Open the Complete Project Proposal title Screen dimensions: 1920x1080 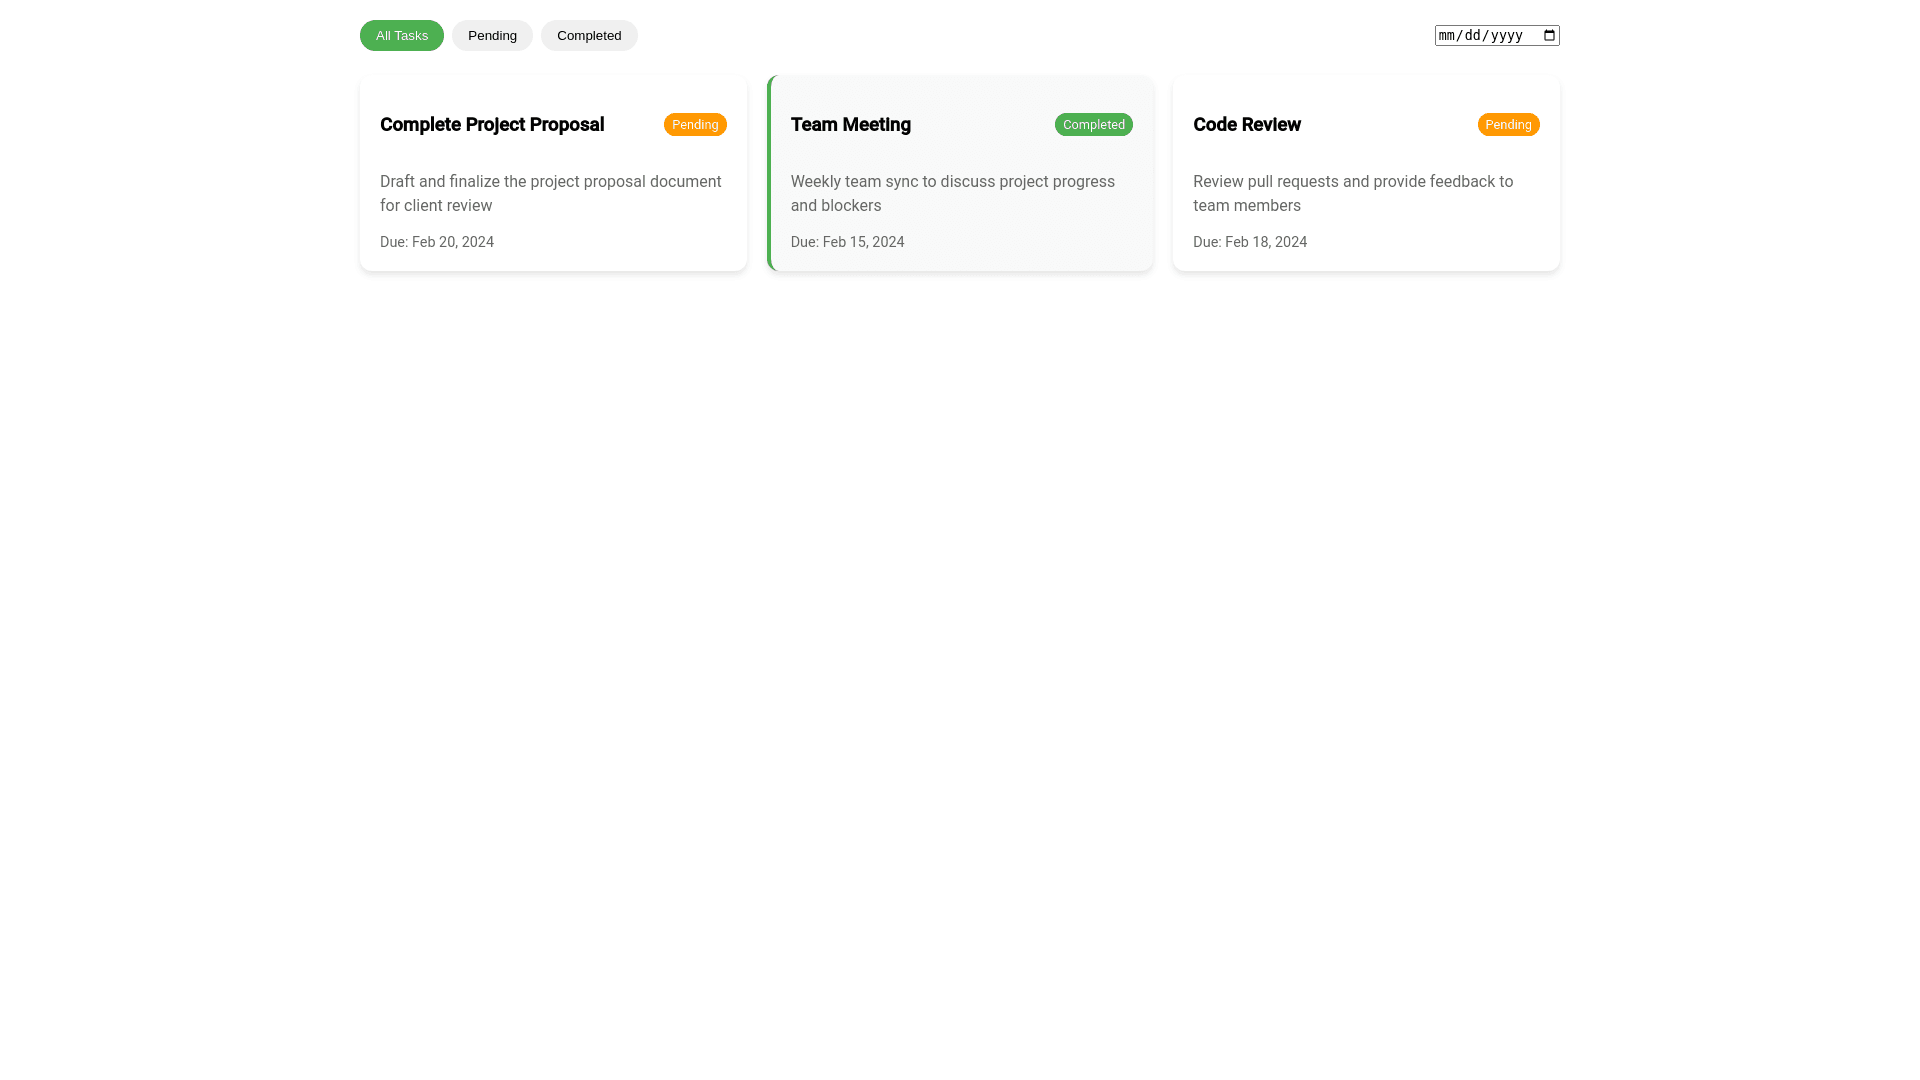pyautogui.click(x=492, y=125)
